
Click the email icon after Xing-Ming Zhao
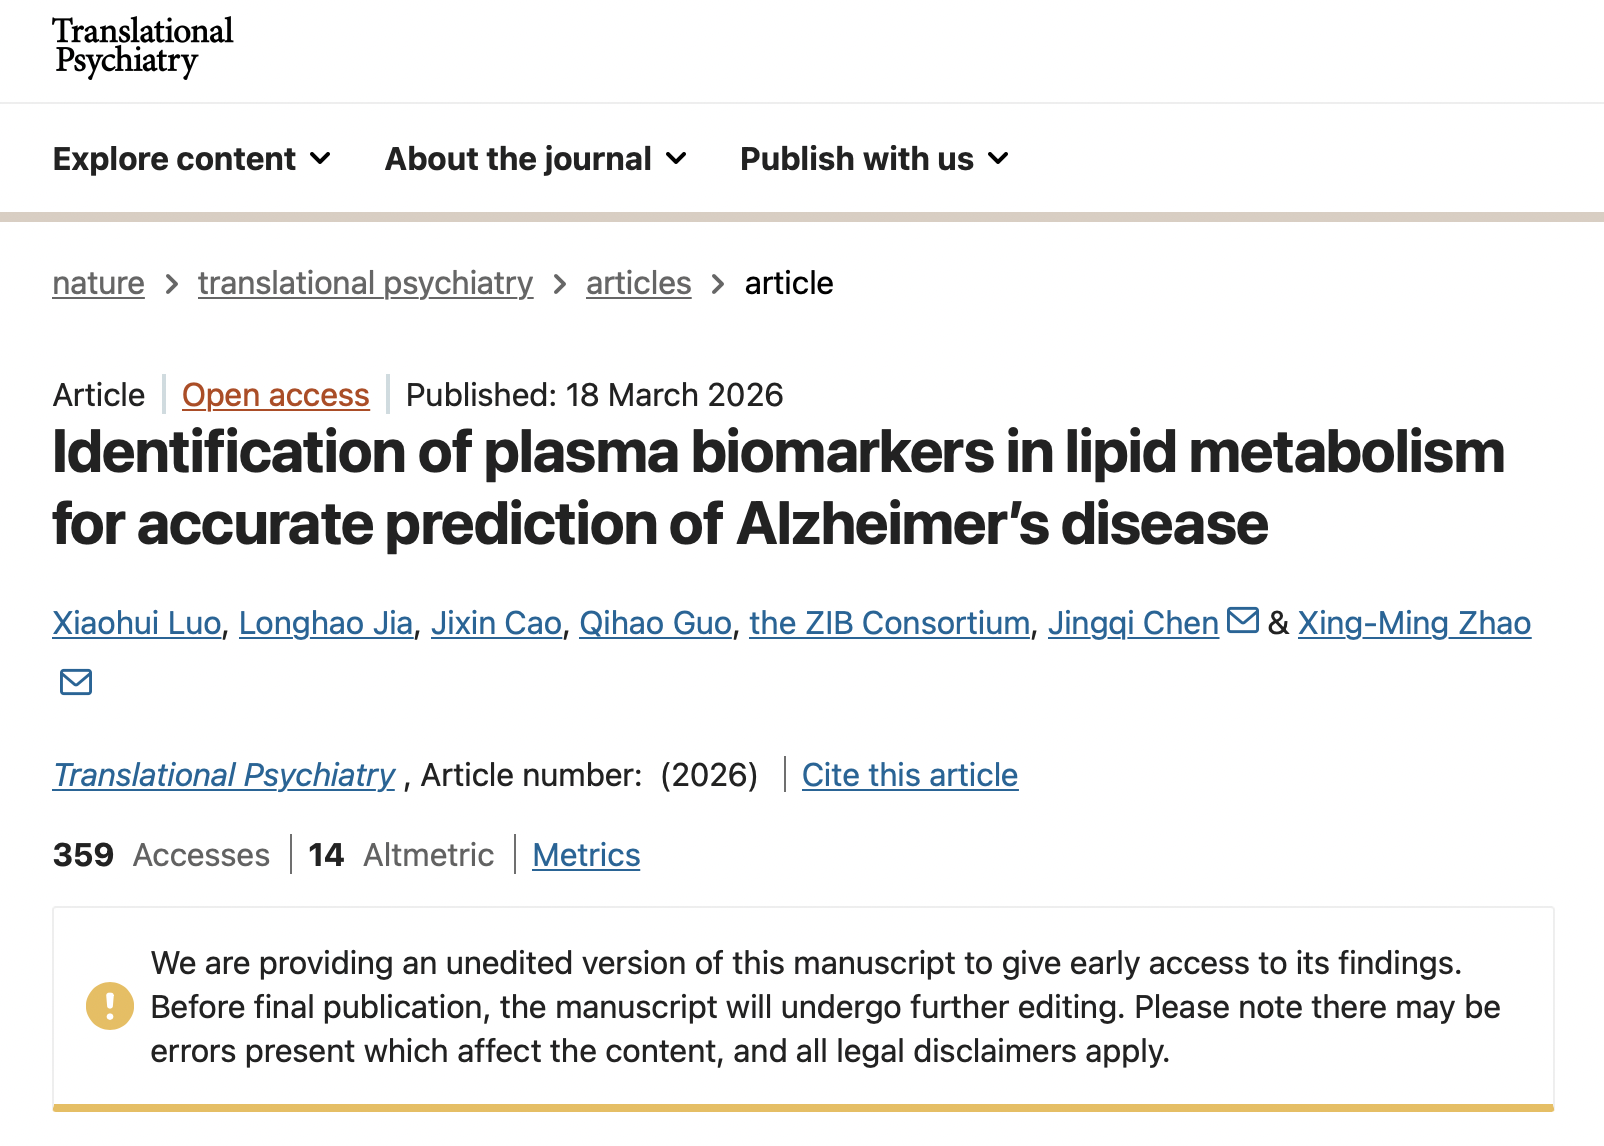[x=76, y=682]
